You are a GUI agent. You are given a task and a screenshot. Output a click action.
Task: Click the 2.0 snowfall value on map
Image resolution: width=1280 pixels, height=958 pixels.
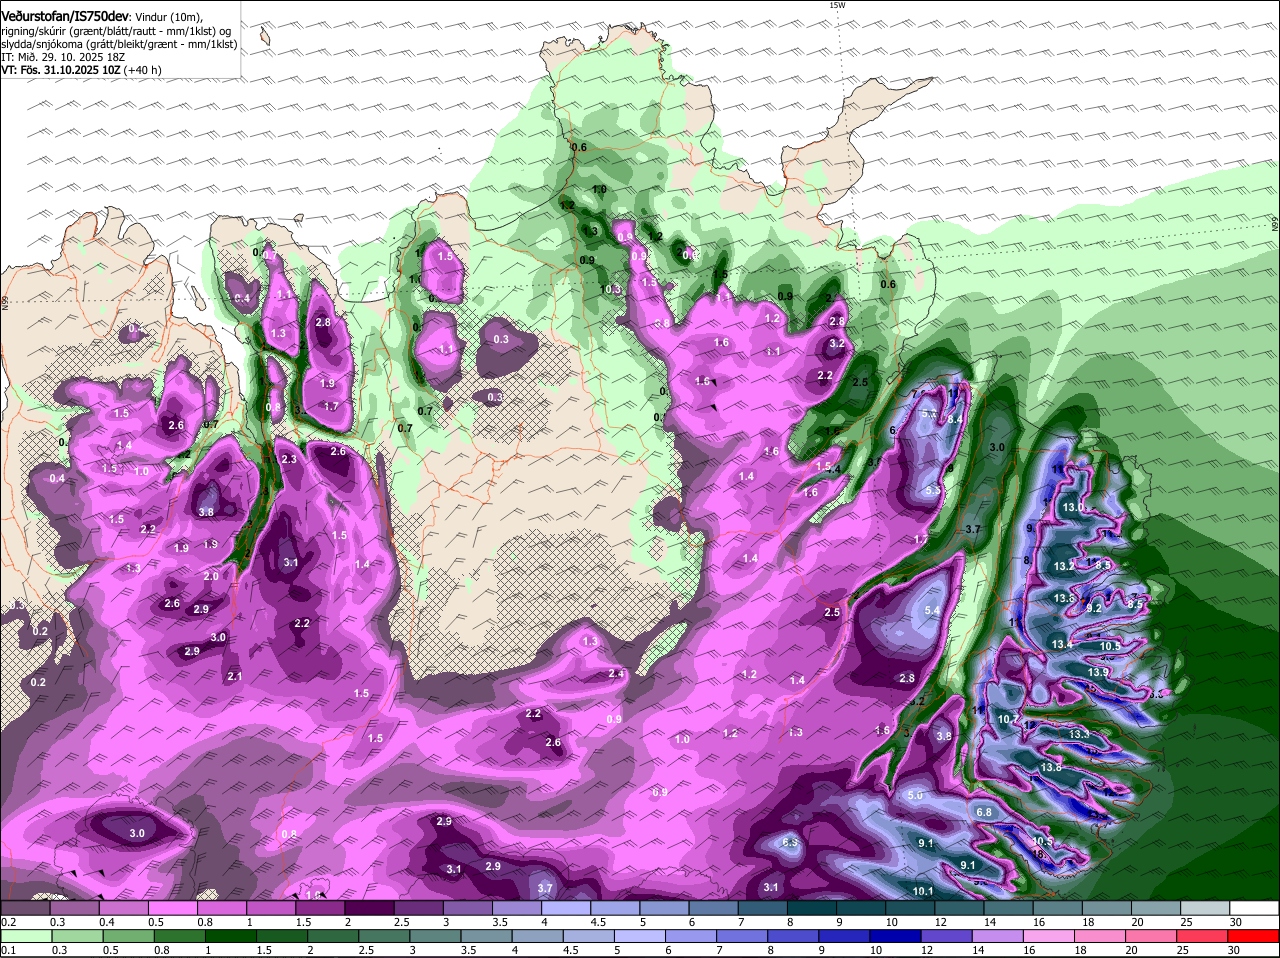click(x=211, y=577)
